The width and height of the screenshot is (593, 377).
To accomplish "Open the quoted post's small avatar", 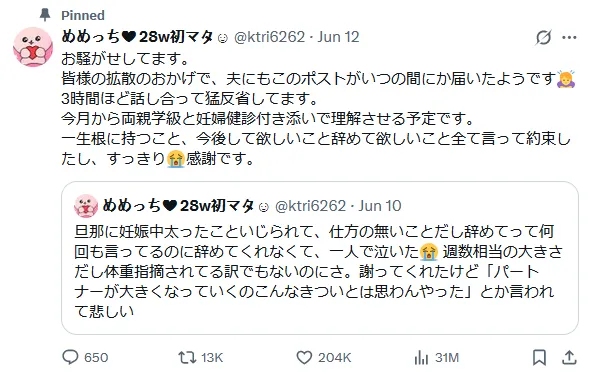I will coord(86,206).
